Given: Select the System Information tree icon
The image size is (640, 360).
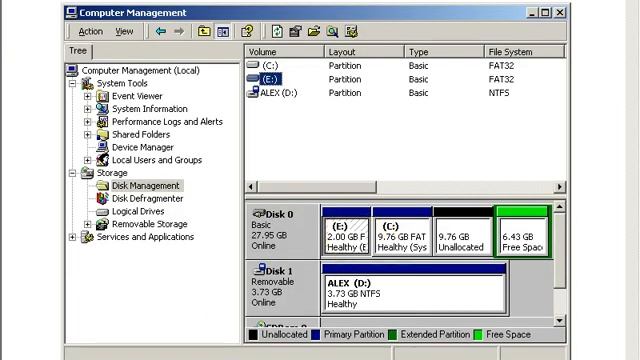Looking at the screenshot, I should point(102,109).
